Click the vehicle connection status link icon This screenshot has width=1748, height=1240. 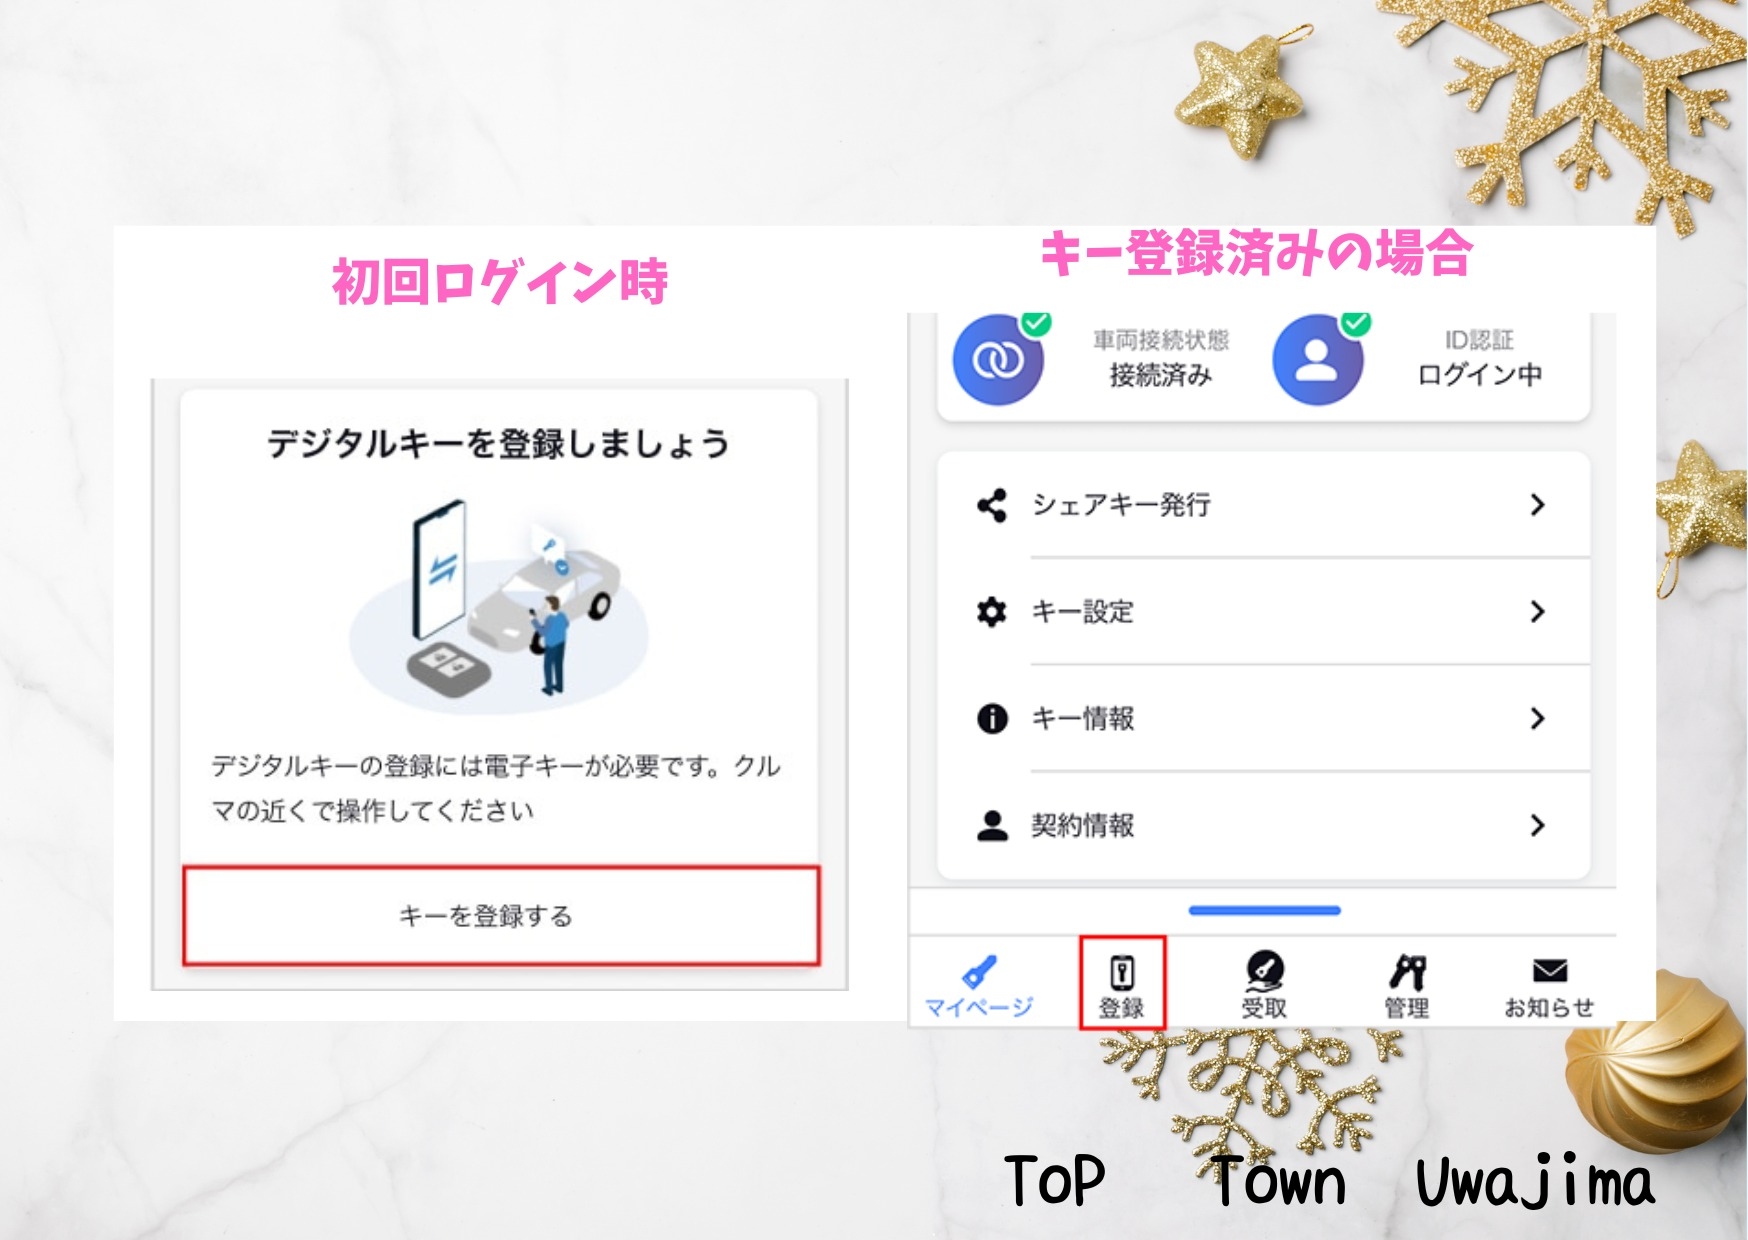(998, 360)
